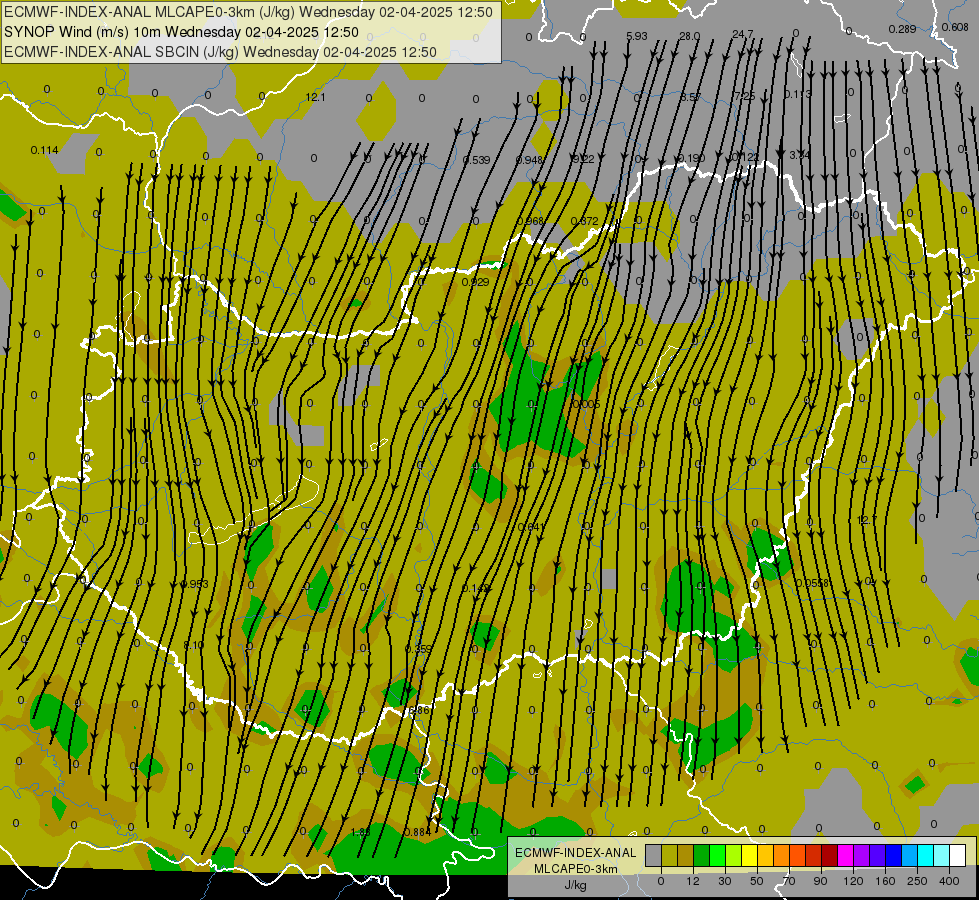Click the map value 1.88
979x900 pixels.
360,832
